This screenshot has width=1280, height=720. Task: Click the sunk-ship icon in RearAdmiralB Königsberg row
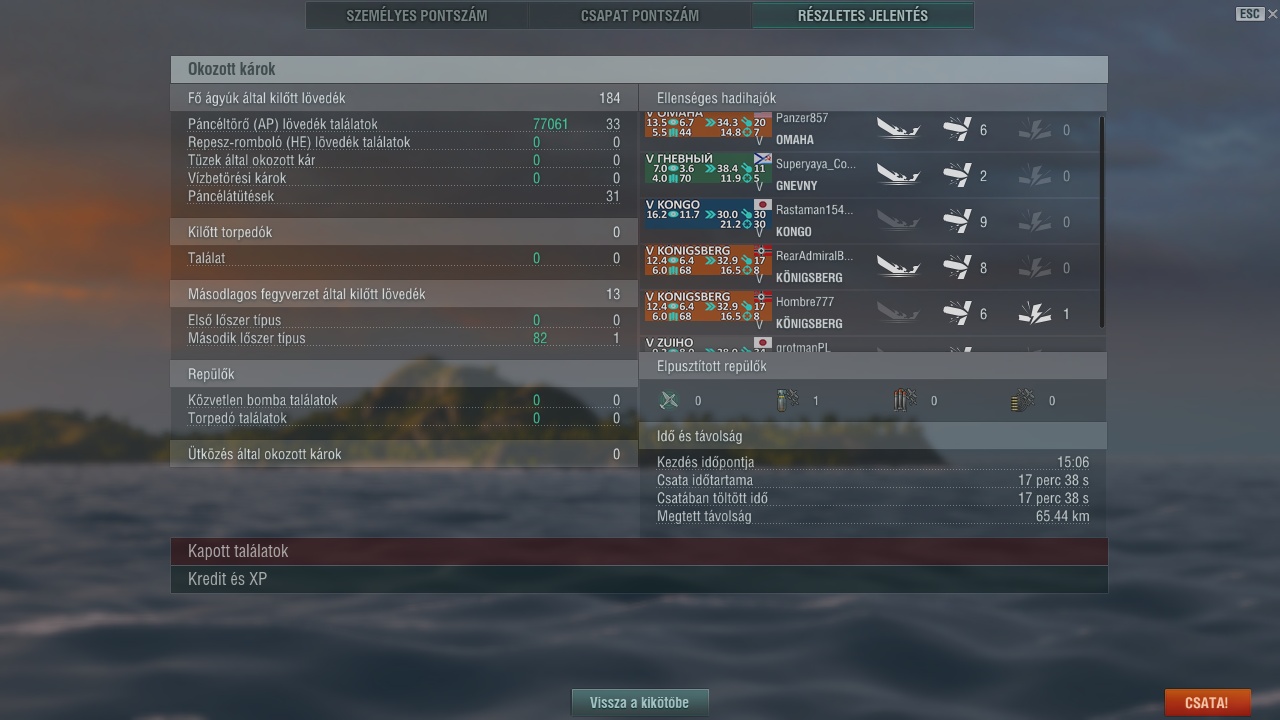click(898, 267)
